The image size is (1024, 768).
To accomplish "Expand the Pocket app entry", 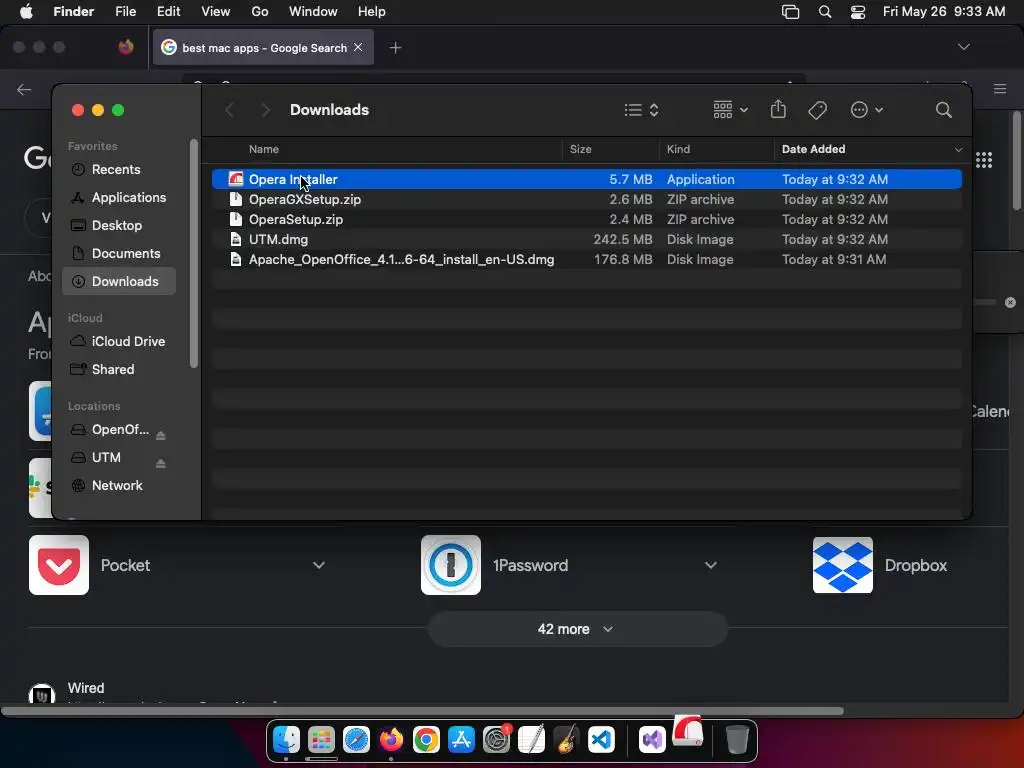I will click(x=319, y=565).
